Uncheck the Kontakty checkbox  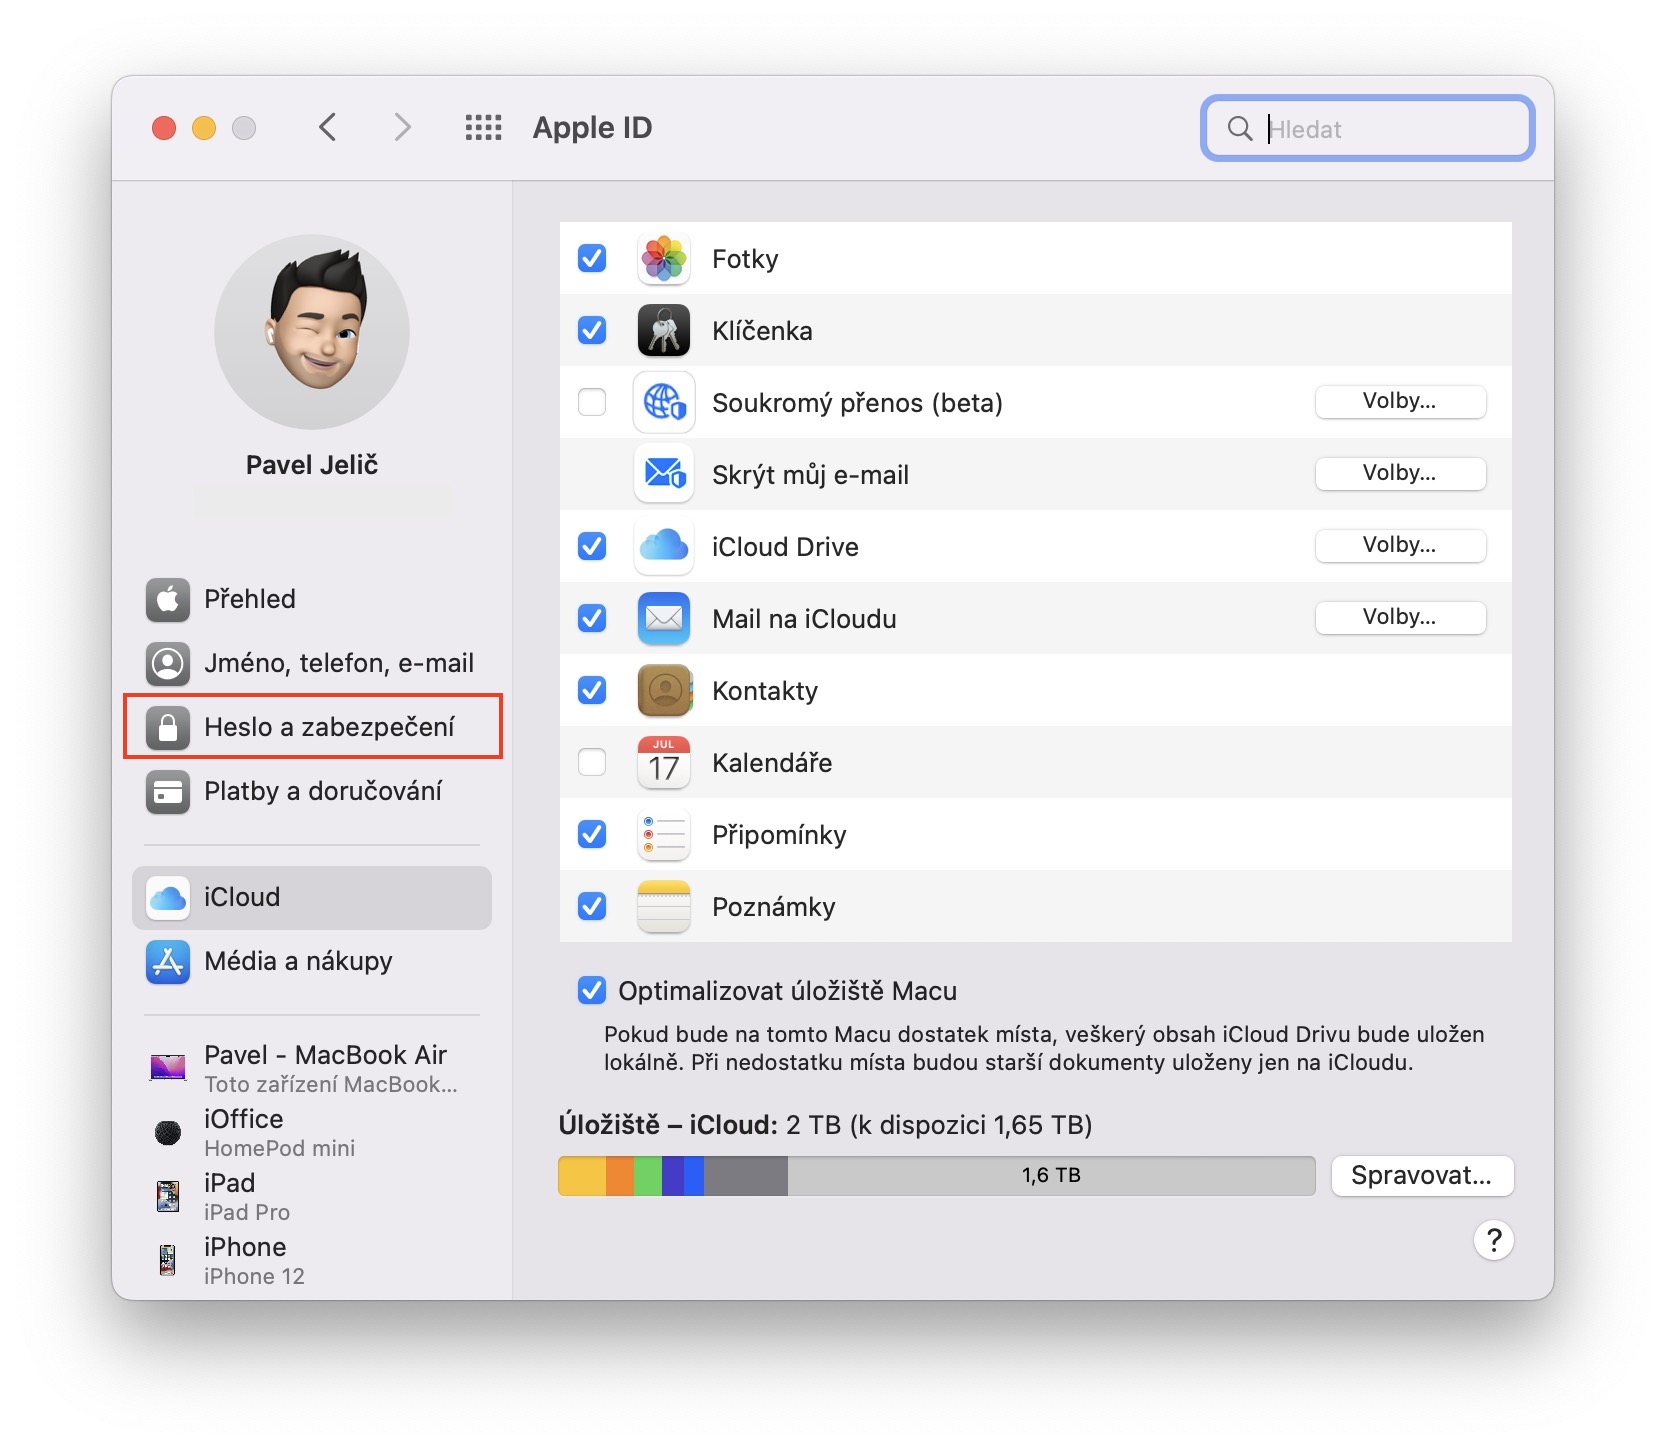pyautogui.click(x=592, y=691)
